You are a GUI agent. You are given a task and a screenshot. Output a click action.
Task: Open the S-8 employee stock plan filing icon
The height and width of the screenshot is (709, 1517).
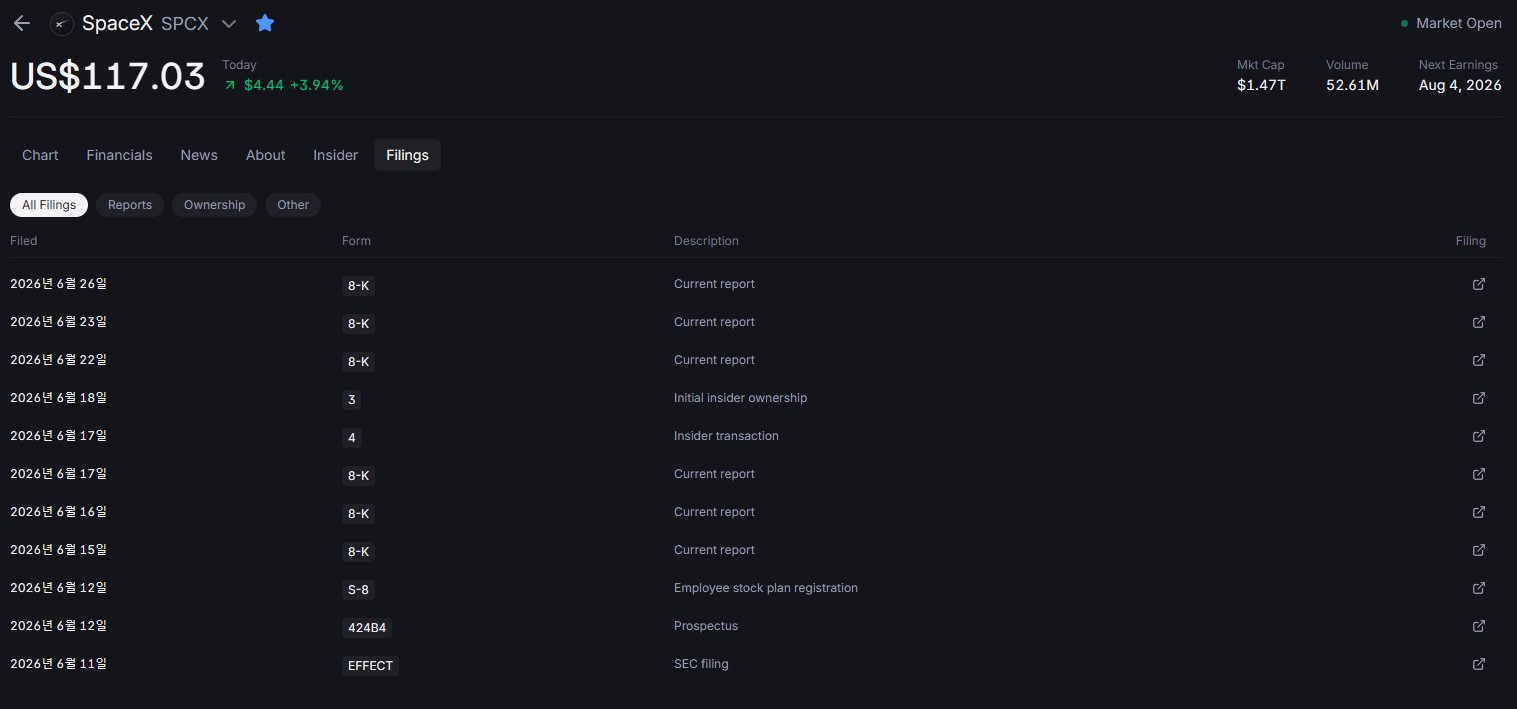[x=1479, y=588]
